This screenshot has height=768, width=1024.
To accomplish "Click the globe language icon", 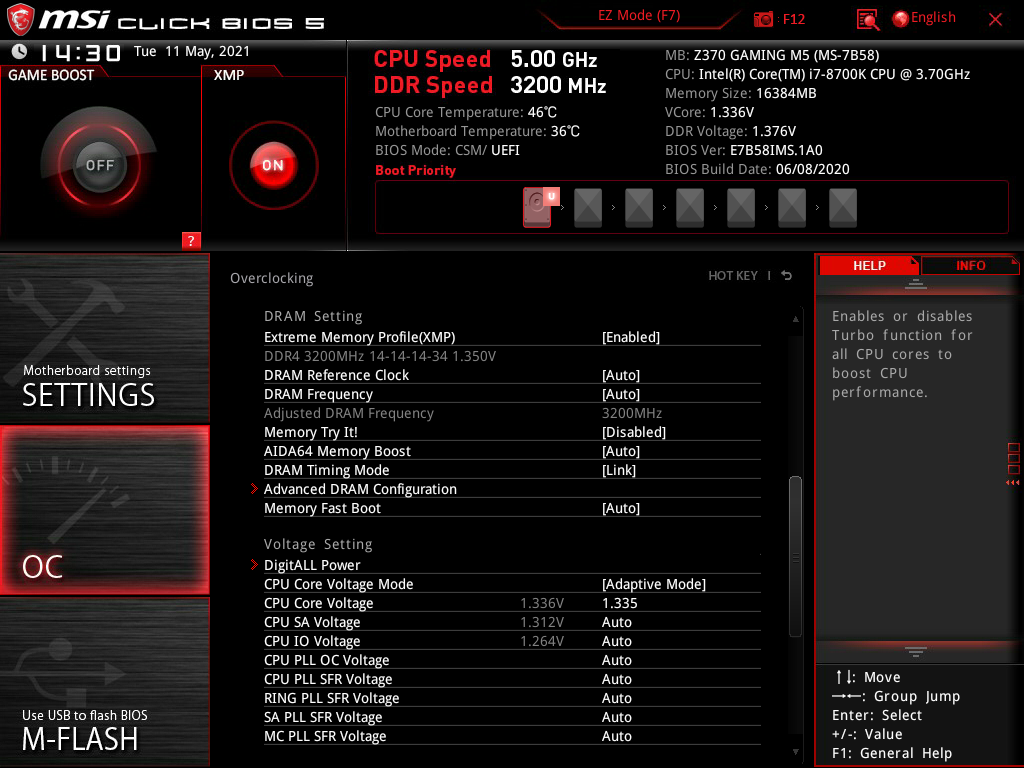I will [x=901, y=19].
